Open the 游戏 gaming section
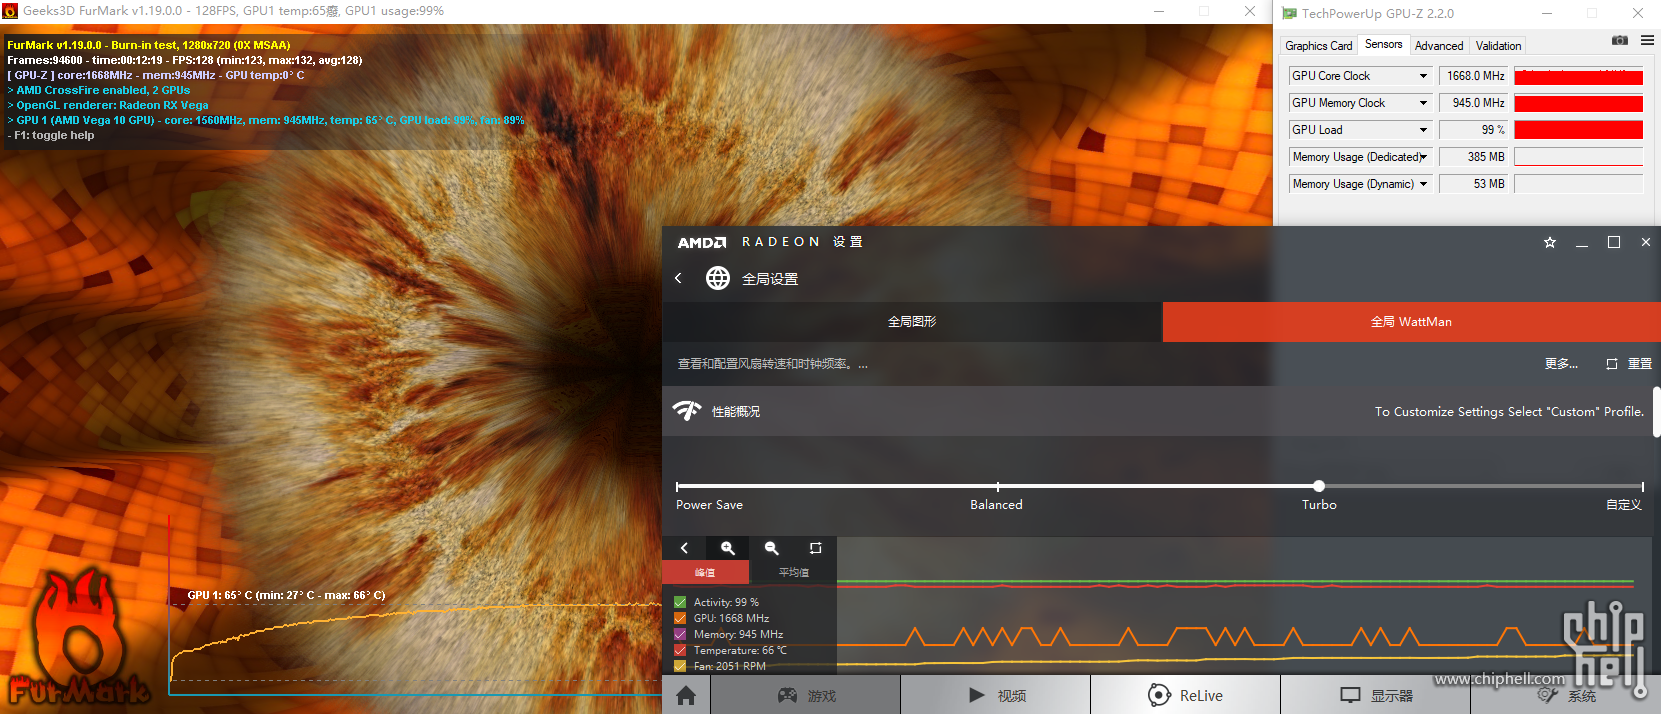Viewport: 1661px width, 714px height. pos(806,695)
